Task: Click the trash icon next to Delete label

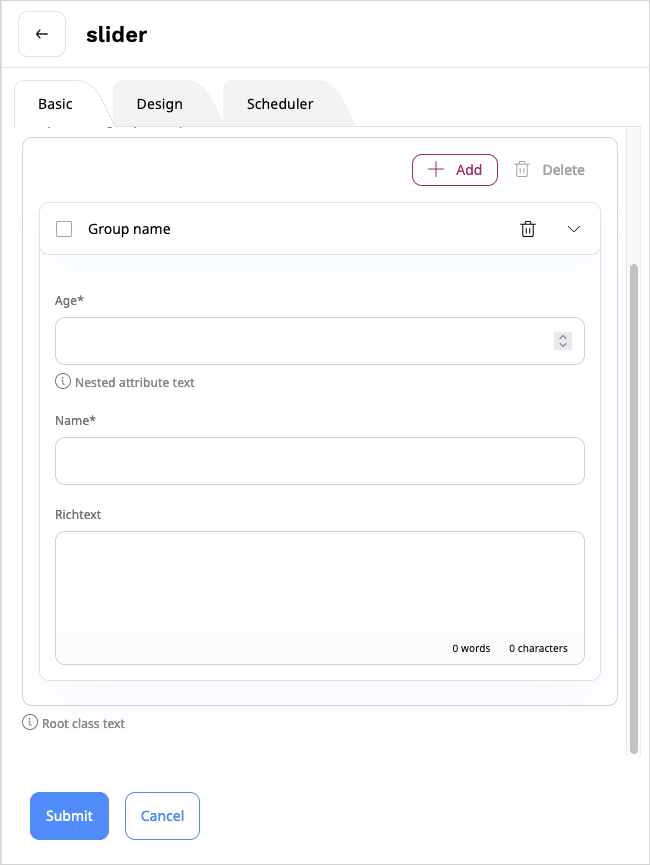Action: 521,169
